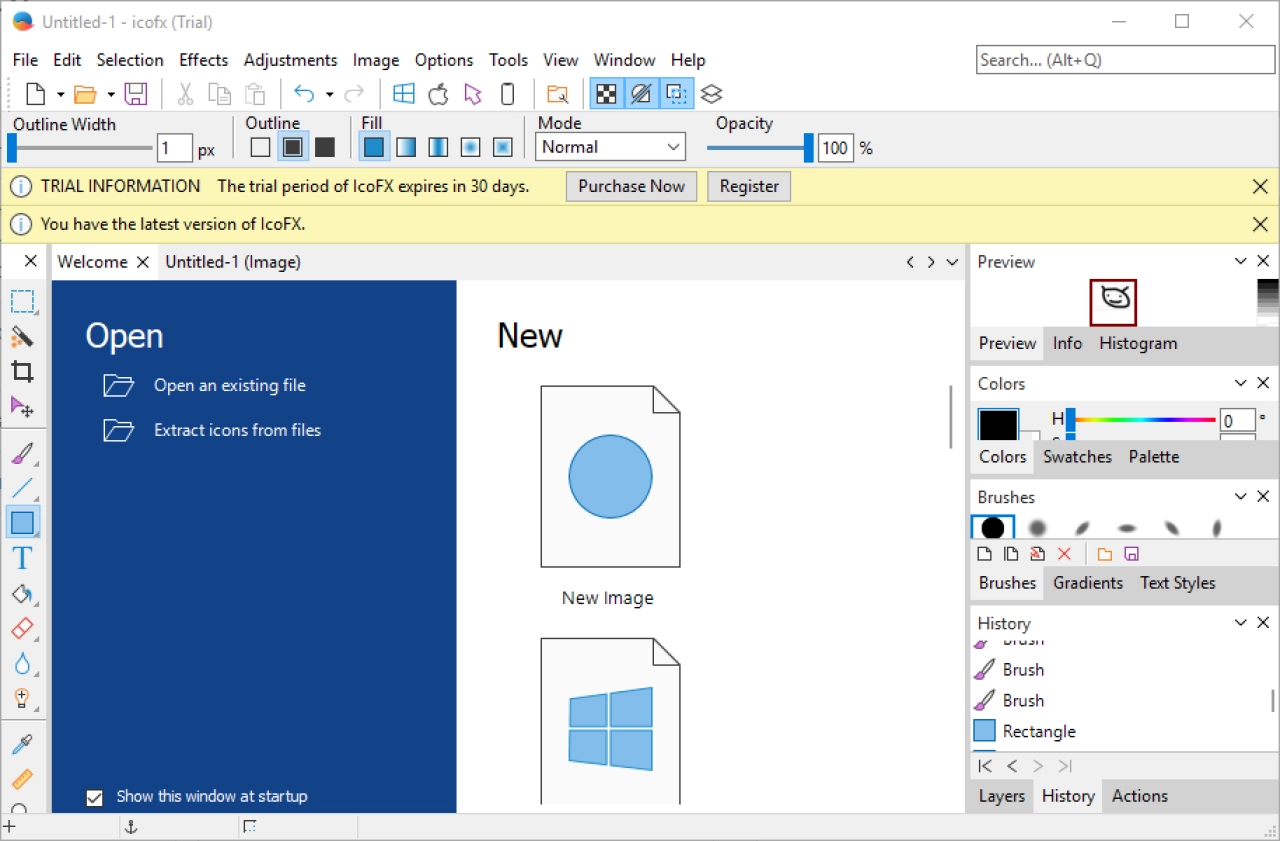1280x841 pixels.
Task: Open the New file dropdown arrow
Action: pyautogui.click(x=61, y=95)
